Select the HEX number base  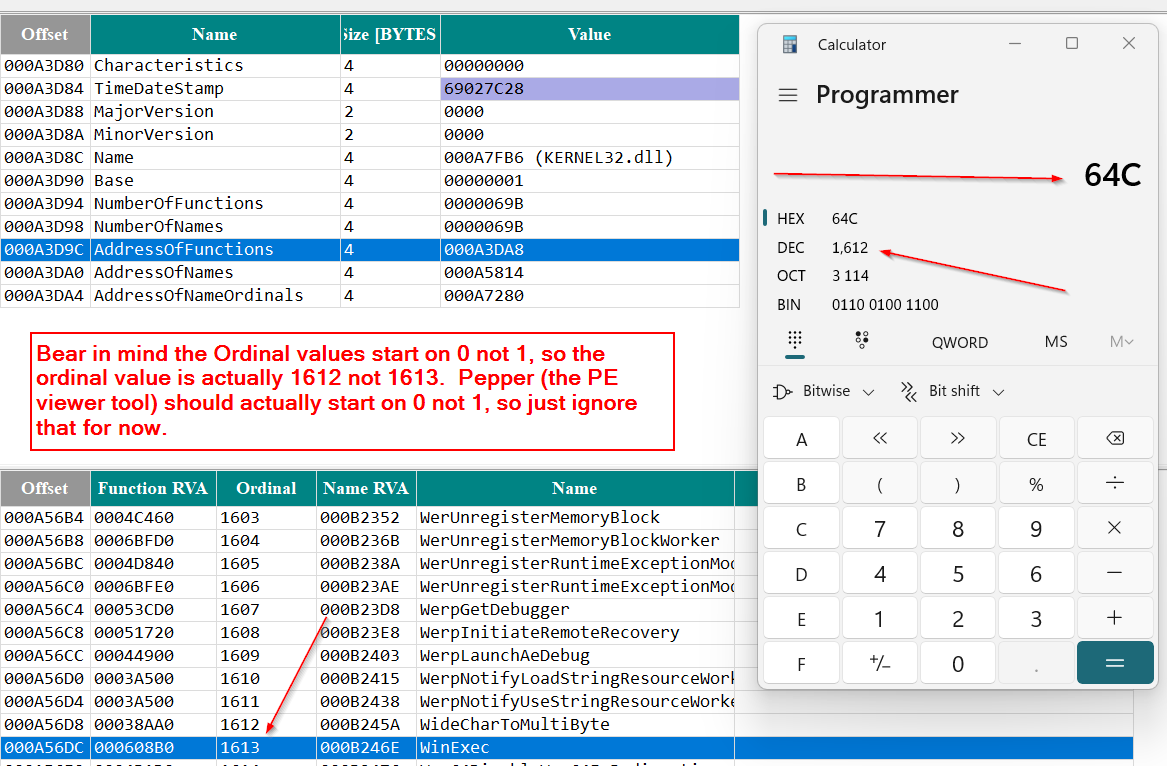pyautogui.click(x=790, y=219)
